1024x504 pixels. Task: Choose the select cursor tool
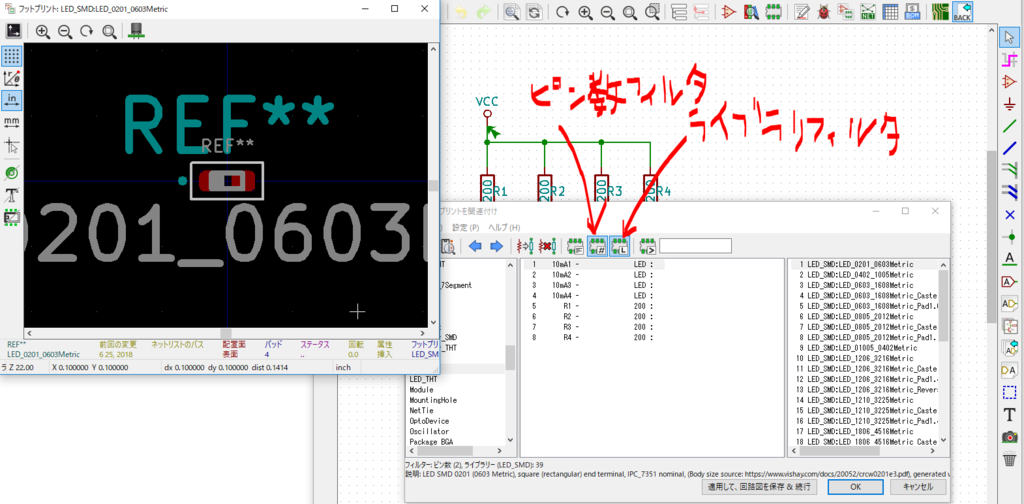point(1010,39)
